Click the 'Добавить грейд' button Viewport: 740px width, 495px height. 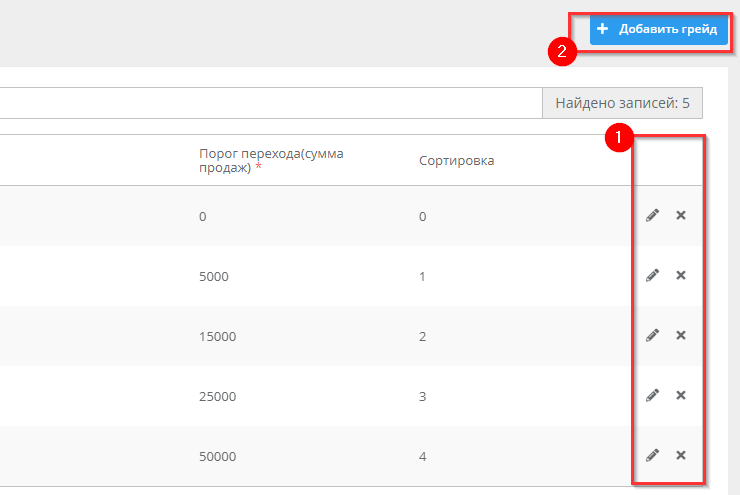pyautogui.click(x=657, y=30)
